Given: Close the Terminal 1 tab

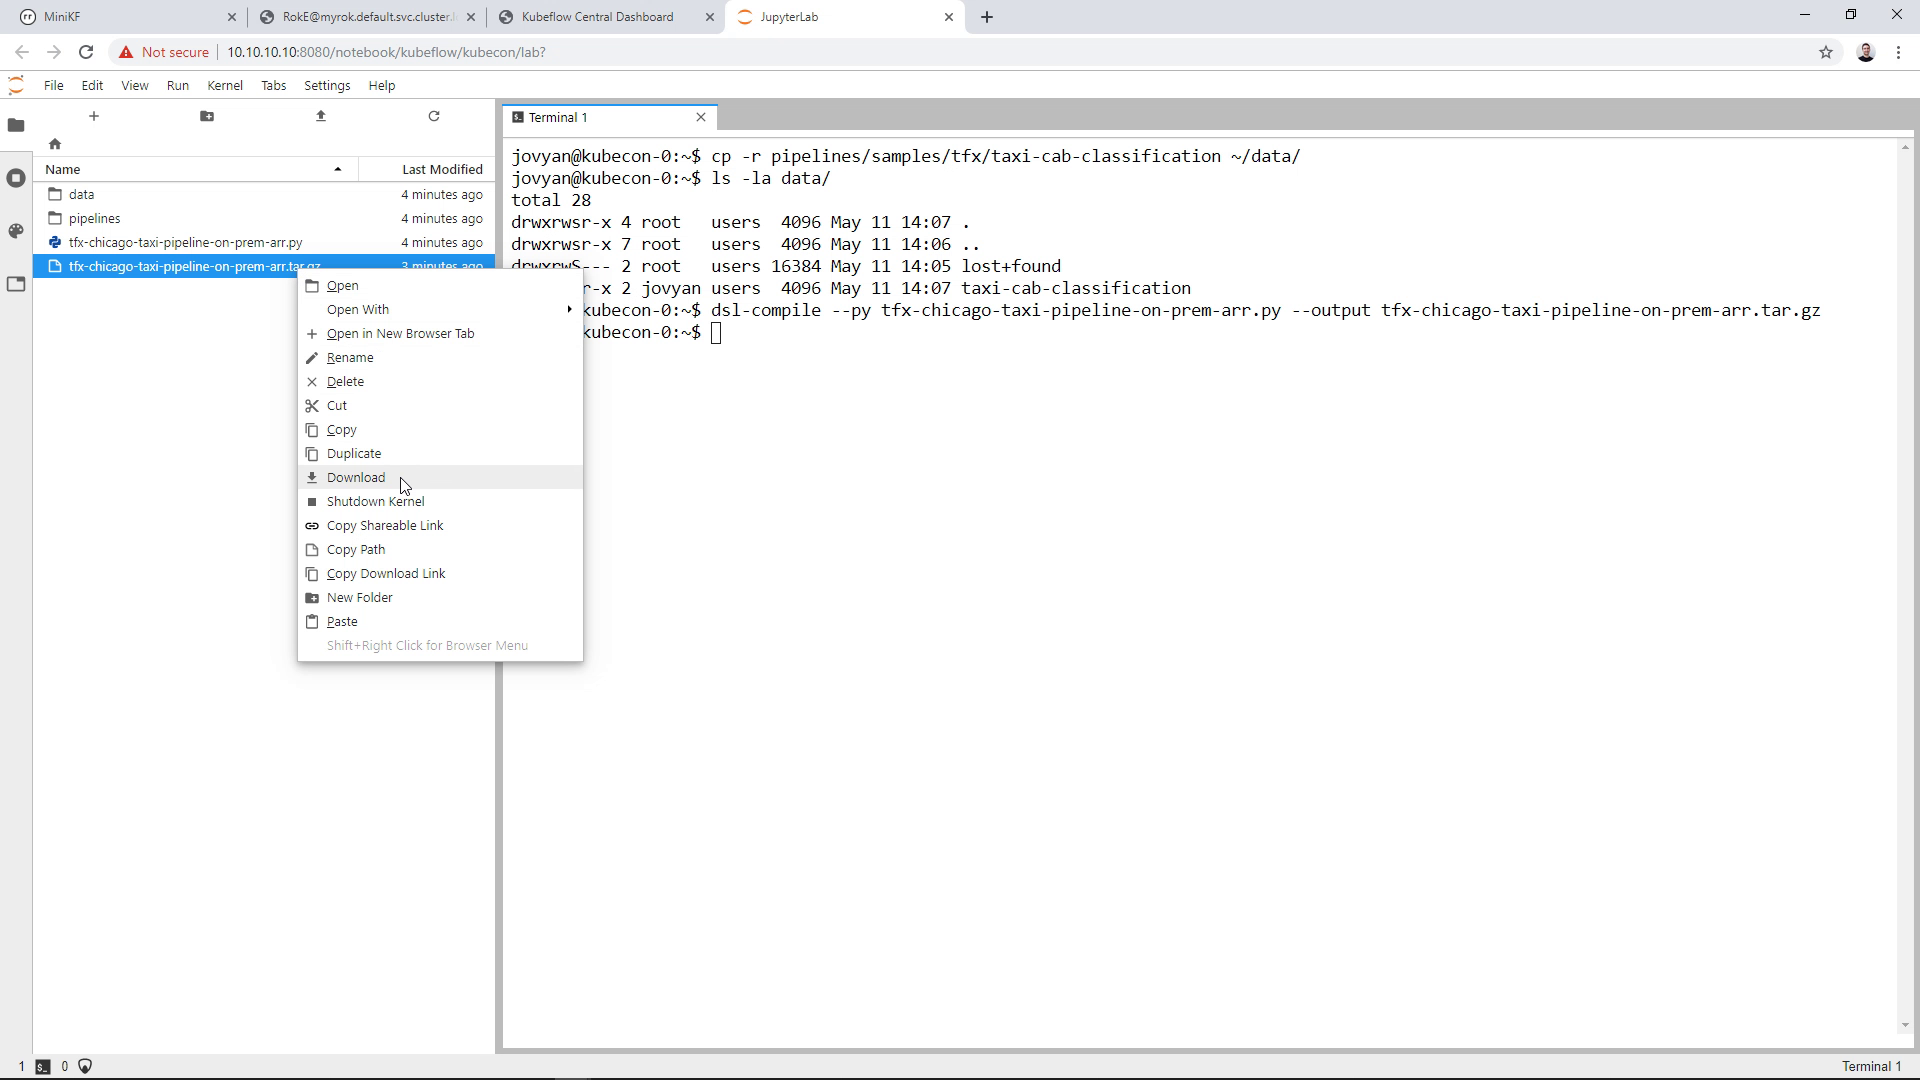Looking at the screenshot, I should [x=701, y=118].
